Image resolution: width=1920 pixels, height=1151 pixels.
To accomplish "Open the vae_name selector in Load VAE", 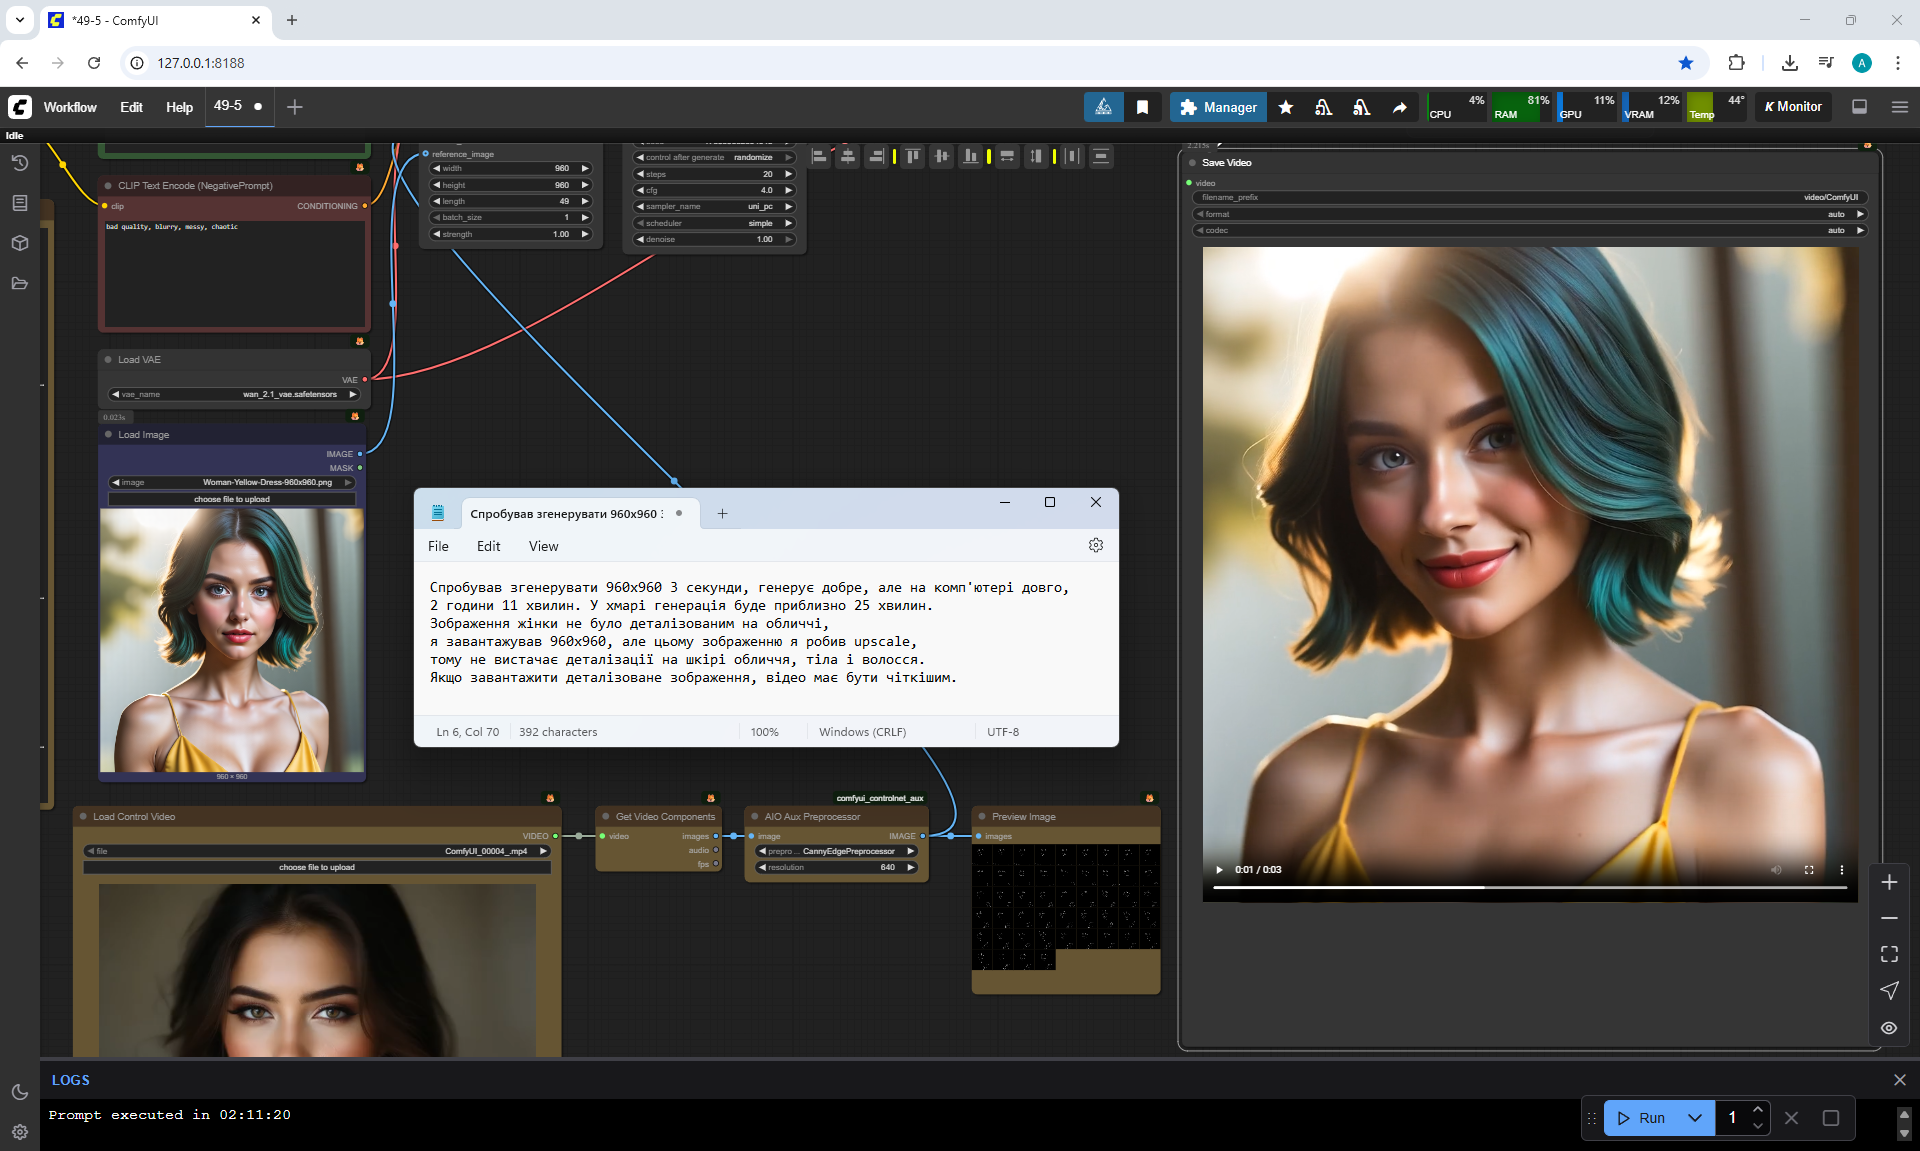I will tap(234, 394).
